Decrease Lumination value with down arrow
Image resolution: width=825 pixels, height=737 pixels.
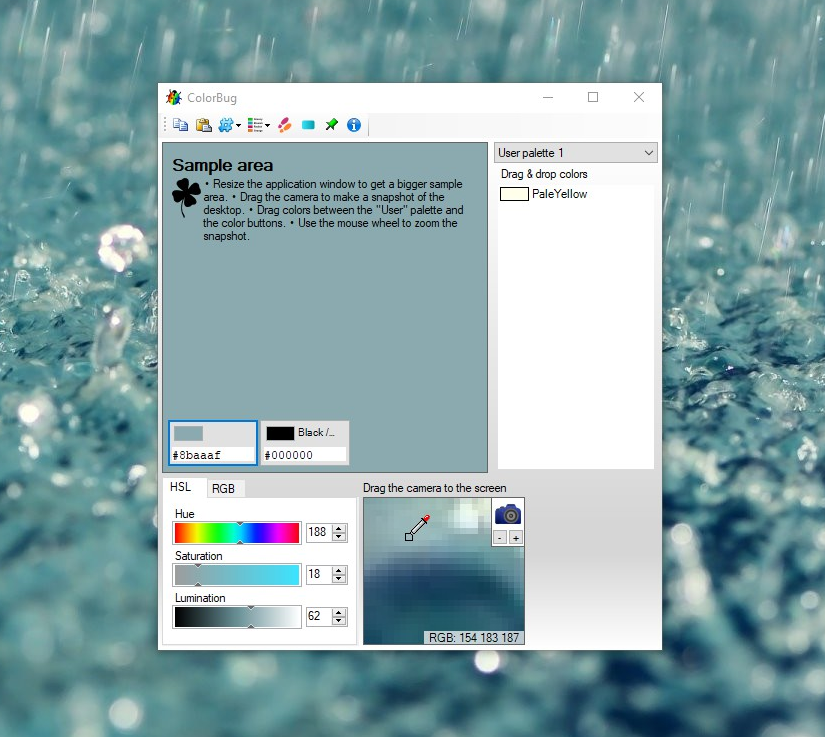(x=339, y=621)
